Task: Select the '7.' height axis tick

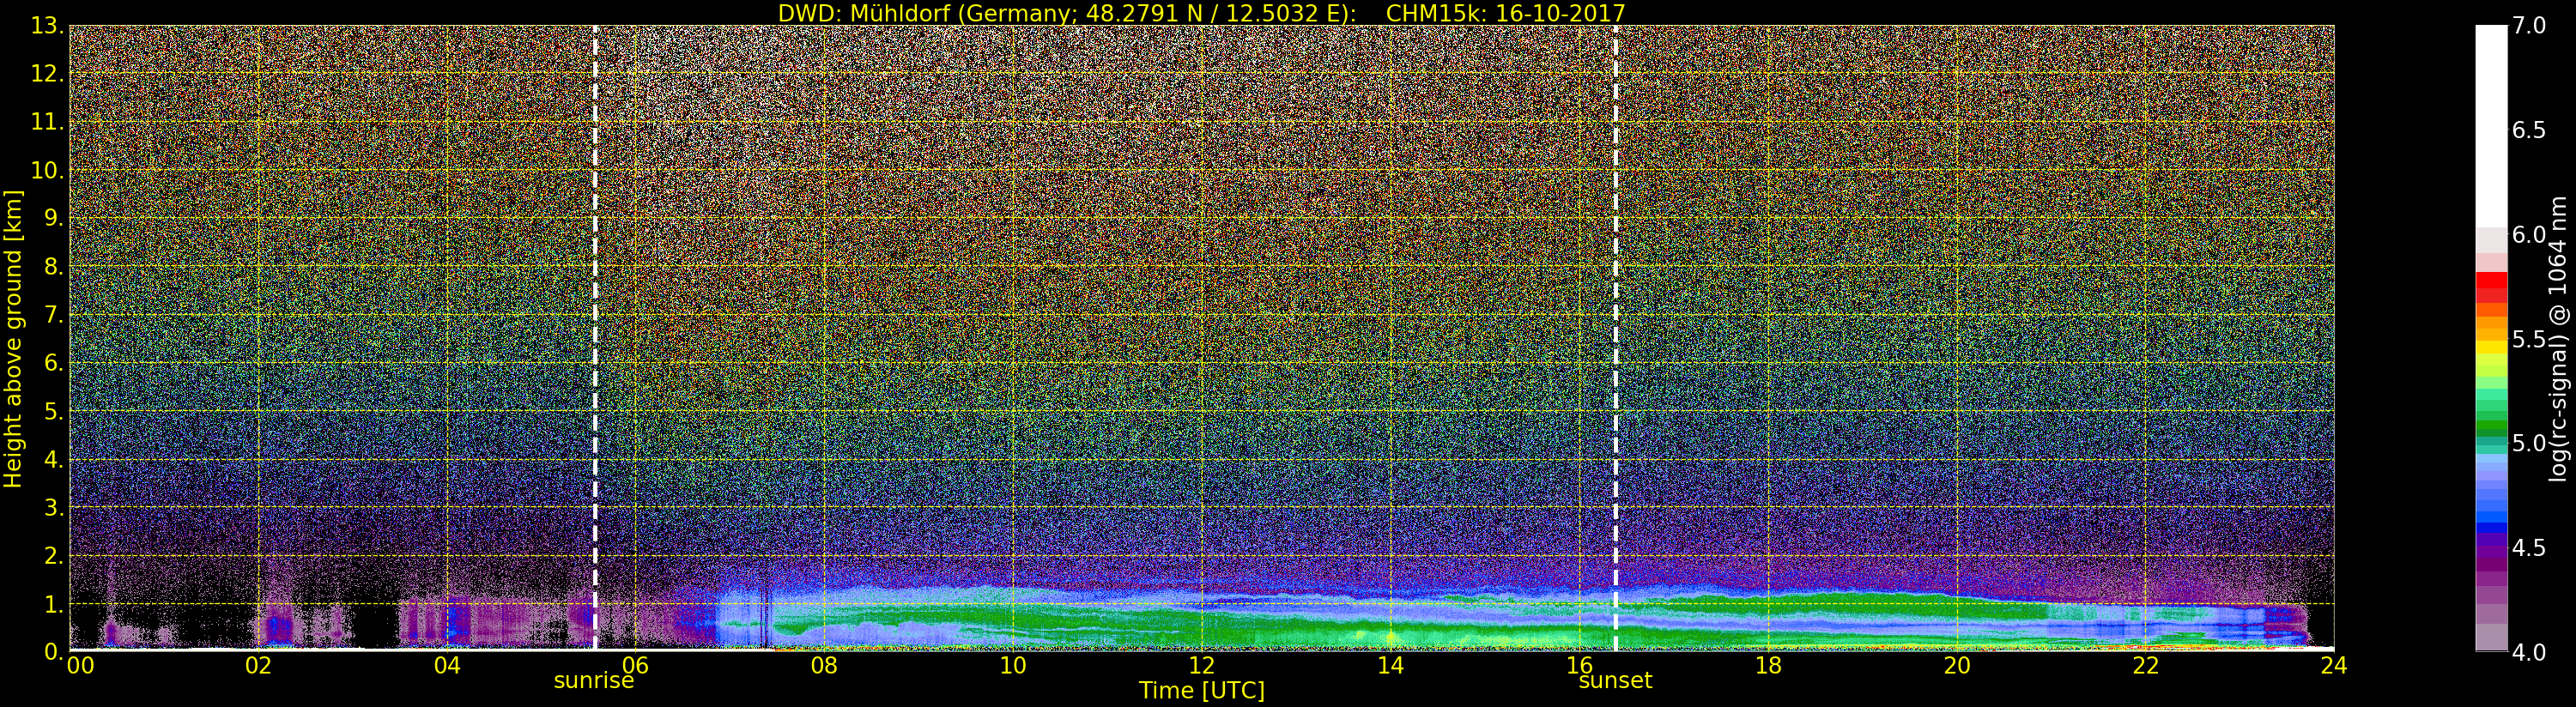Action: click(x=53, y=315)
